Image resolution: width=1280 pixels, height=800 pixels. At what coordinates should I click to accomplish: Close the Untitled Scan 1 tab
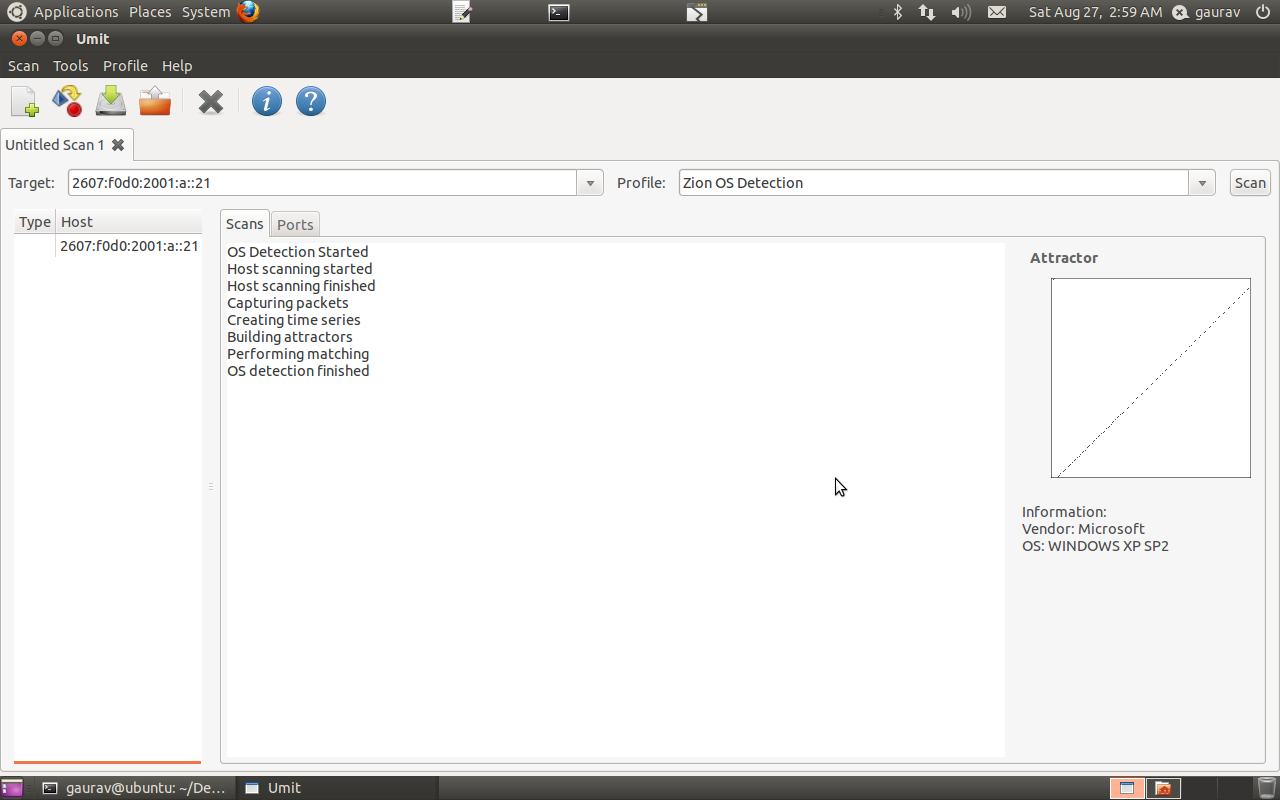click(x=118, y=145)
